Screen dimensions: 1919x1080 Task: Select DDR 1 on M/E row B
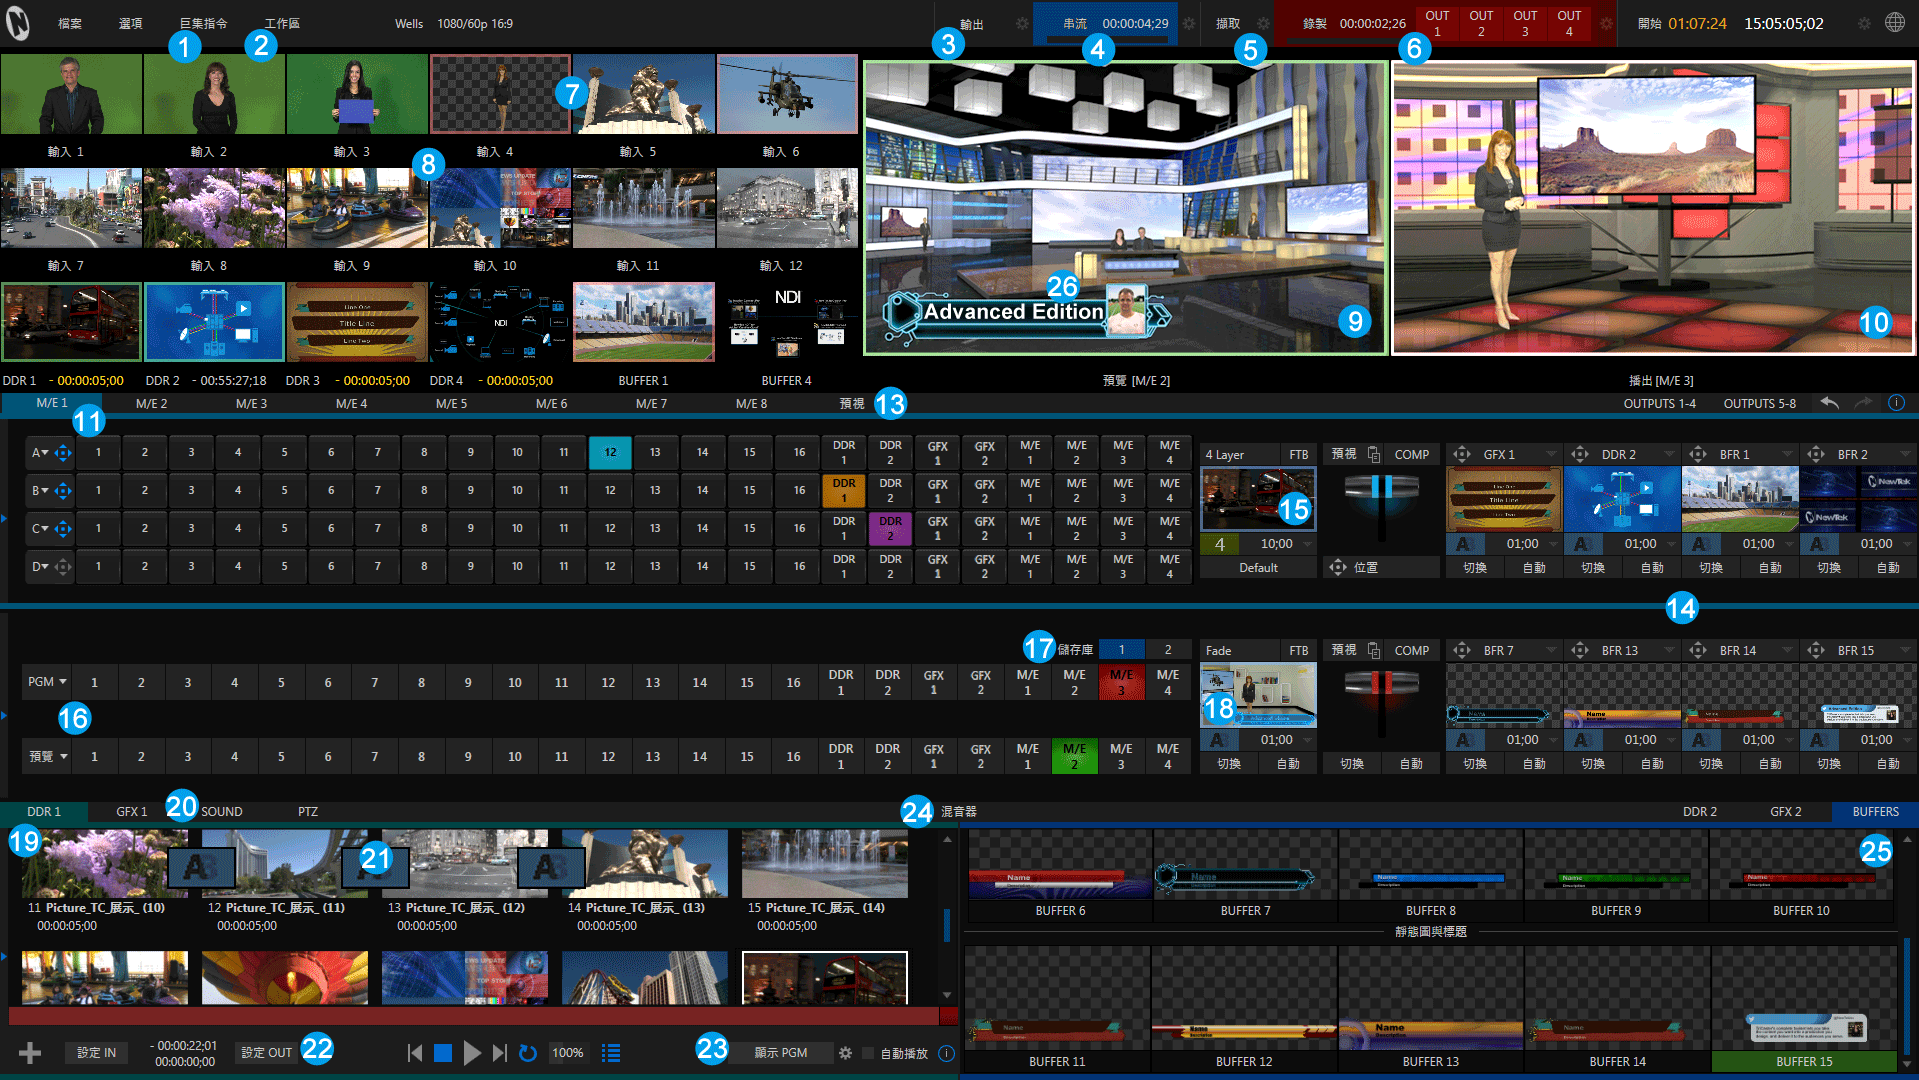coord(843,491)
